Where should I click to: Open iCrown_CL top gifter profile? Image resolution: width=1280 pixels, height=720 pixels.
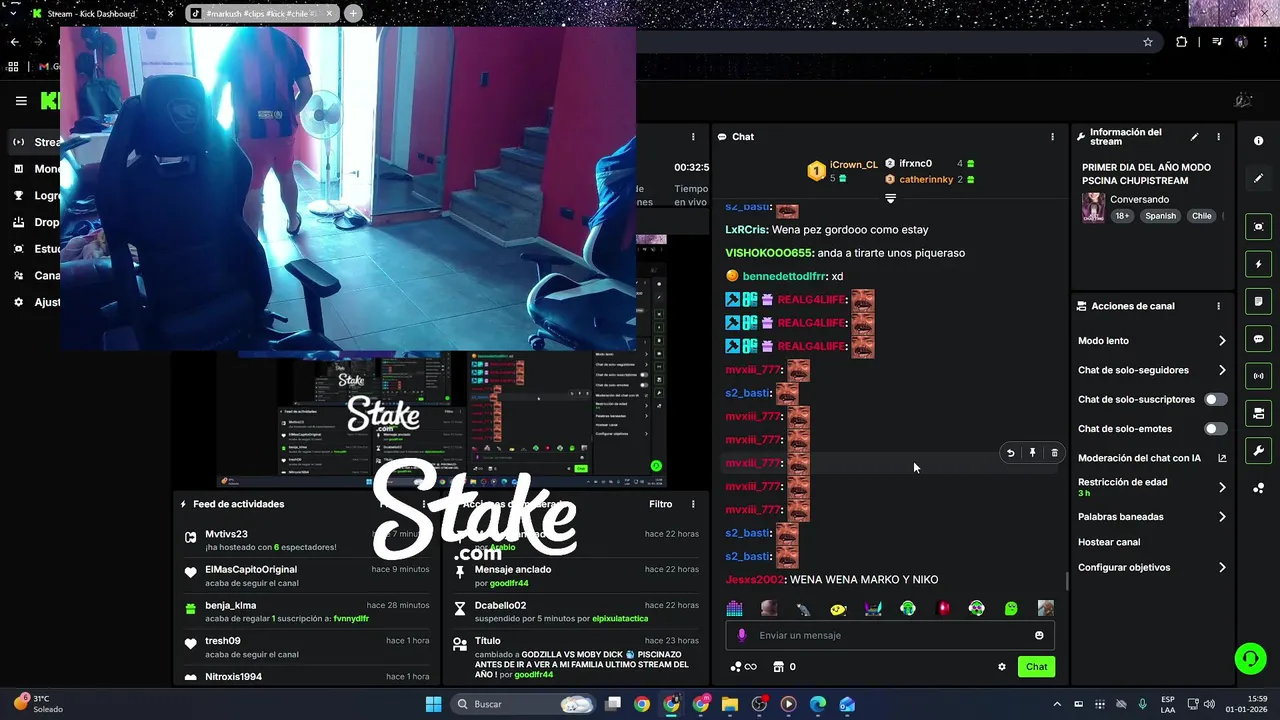pyautogui.click(x=853, y=165)
